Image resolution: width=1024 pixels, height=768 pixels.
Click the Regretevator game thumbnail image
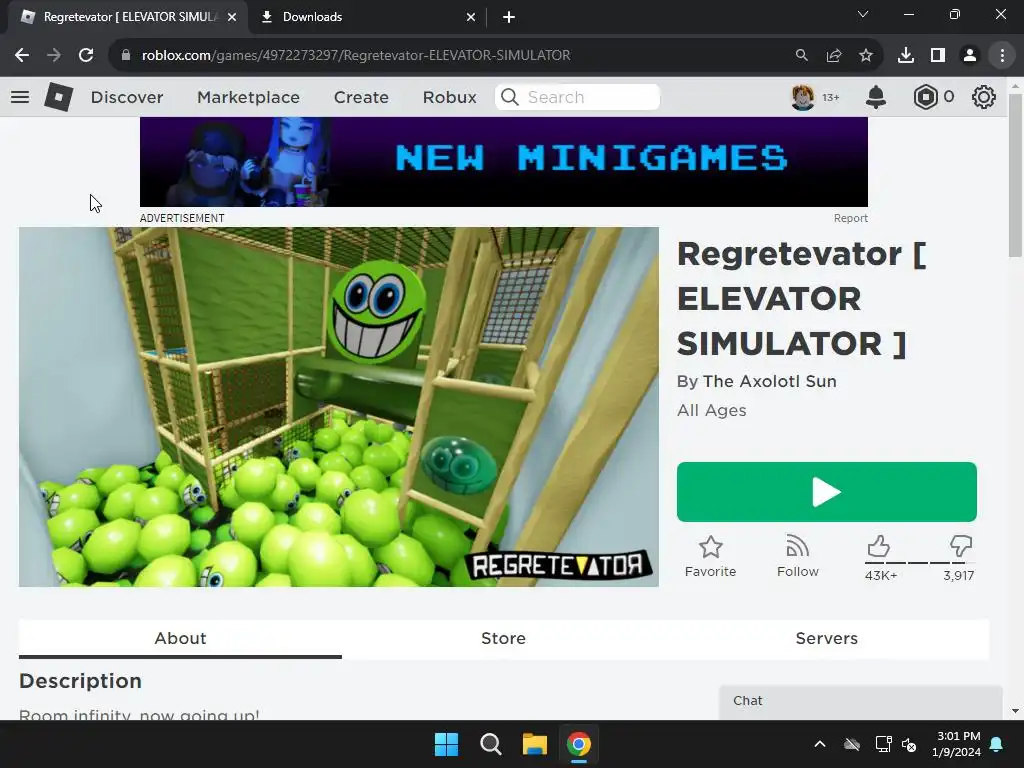click(x=339, y=407)
